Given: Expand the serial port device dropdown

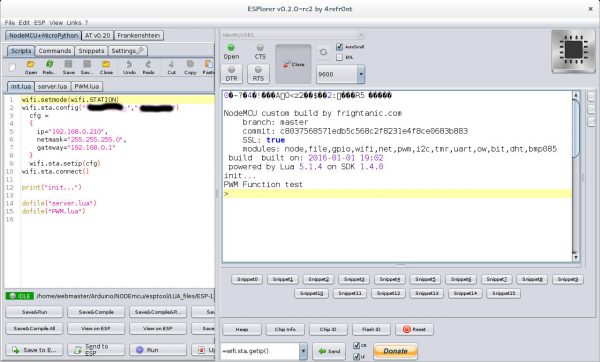Looking at the screenshot, I should pyautogui.click(x=360, y=35).
